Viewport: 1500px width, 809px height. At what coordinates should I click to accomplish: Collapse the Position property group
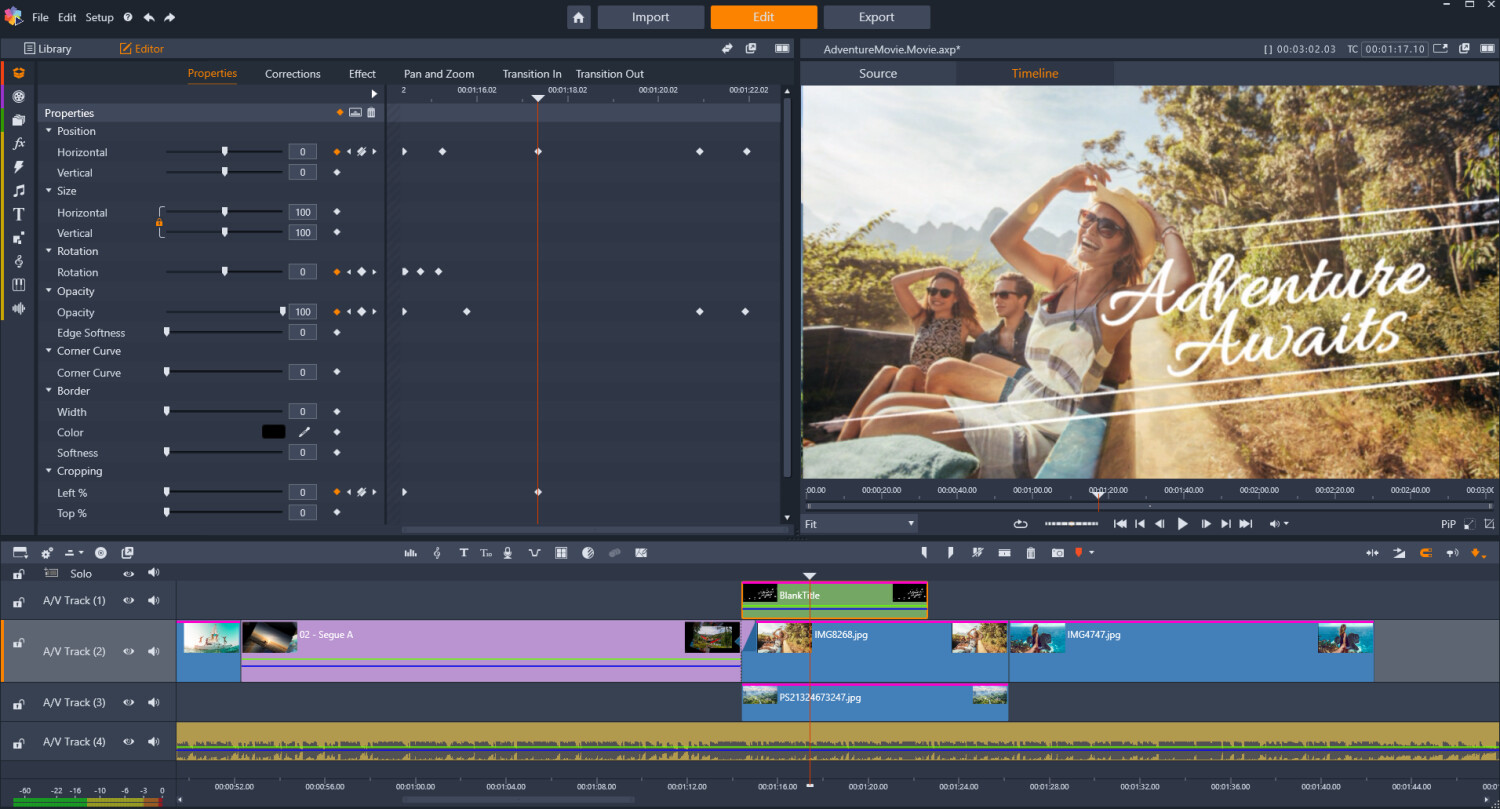(x=49, y=131)
